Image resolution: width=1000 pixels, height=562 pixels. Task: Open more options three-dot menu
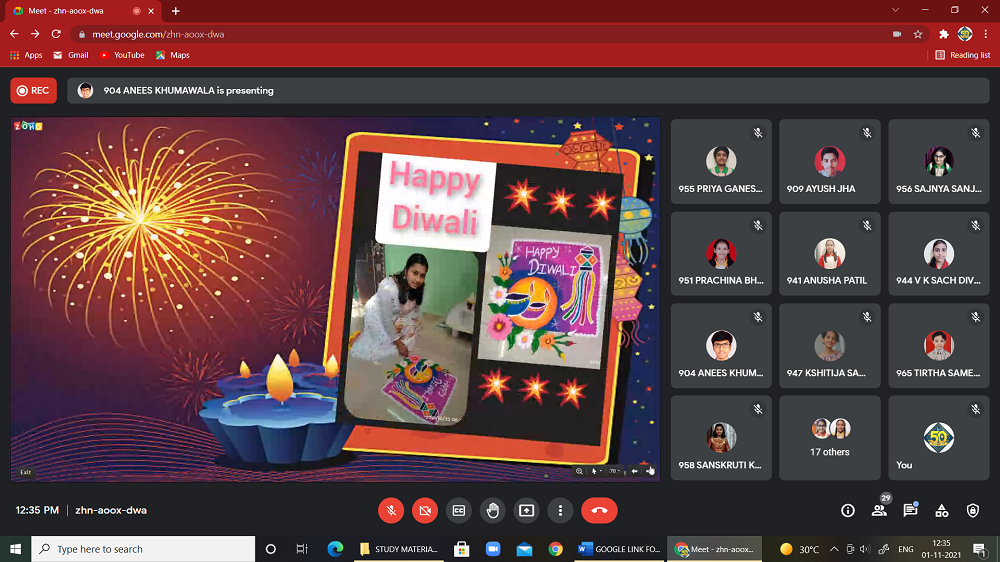560,510
